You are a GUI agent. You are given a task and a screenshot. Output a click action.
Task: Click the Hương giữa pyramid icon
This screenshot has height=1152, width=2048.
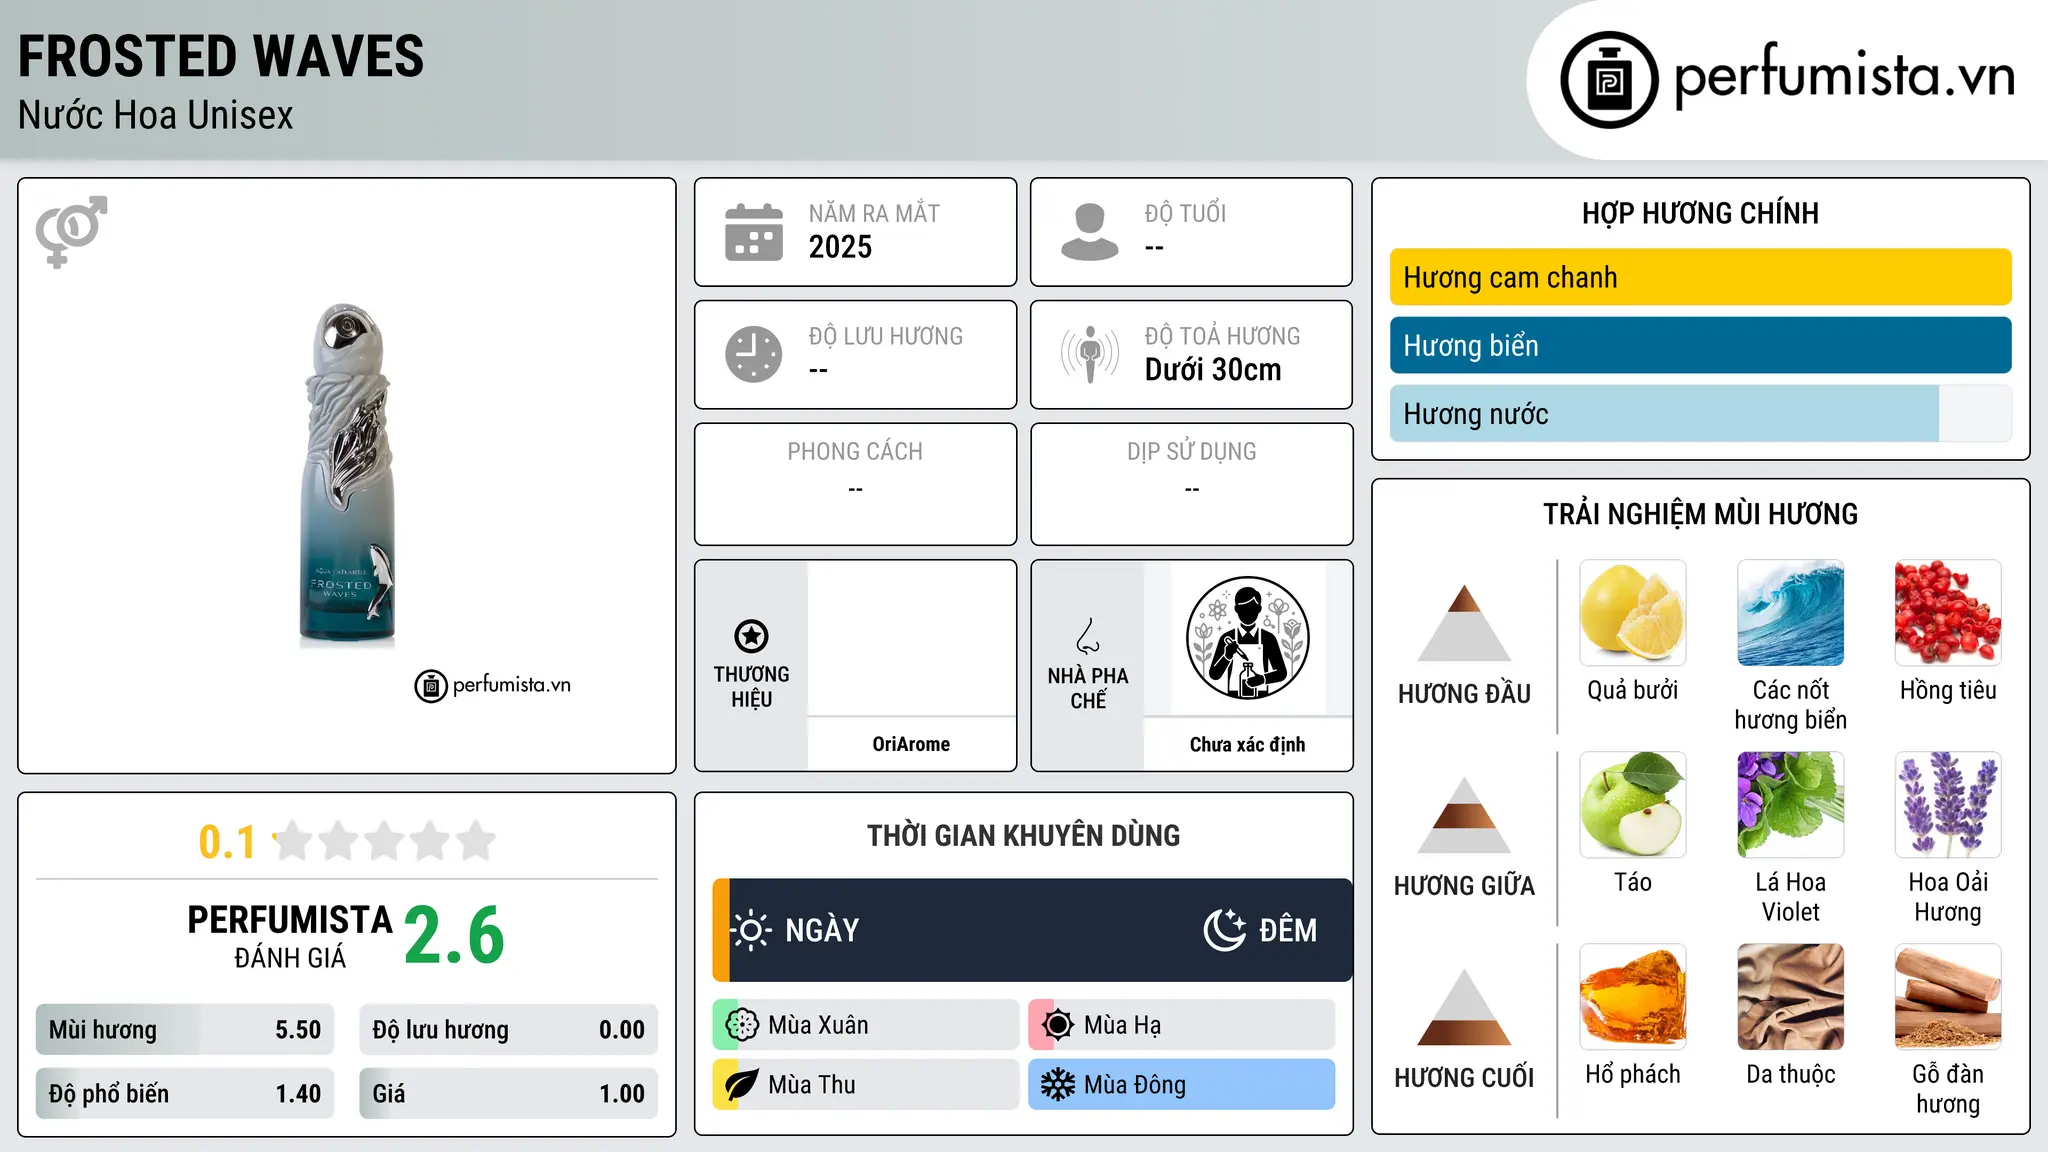click(1464, 815)
